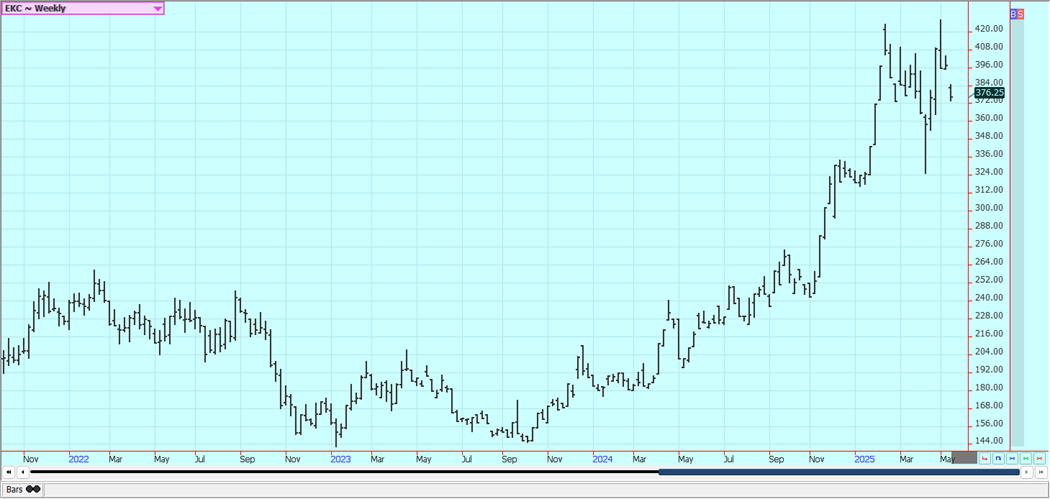The image size is (1050, 499).
Task: Click the 300.00 price axis label
Action: coord(988,208)
